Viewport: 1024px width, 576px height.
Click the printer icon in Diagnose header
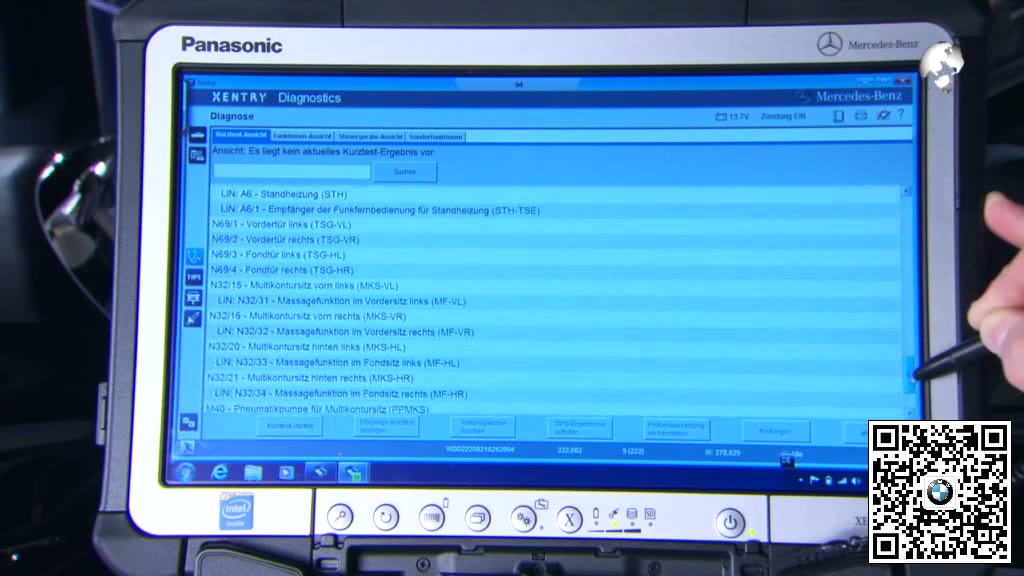coord(861,116)
